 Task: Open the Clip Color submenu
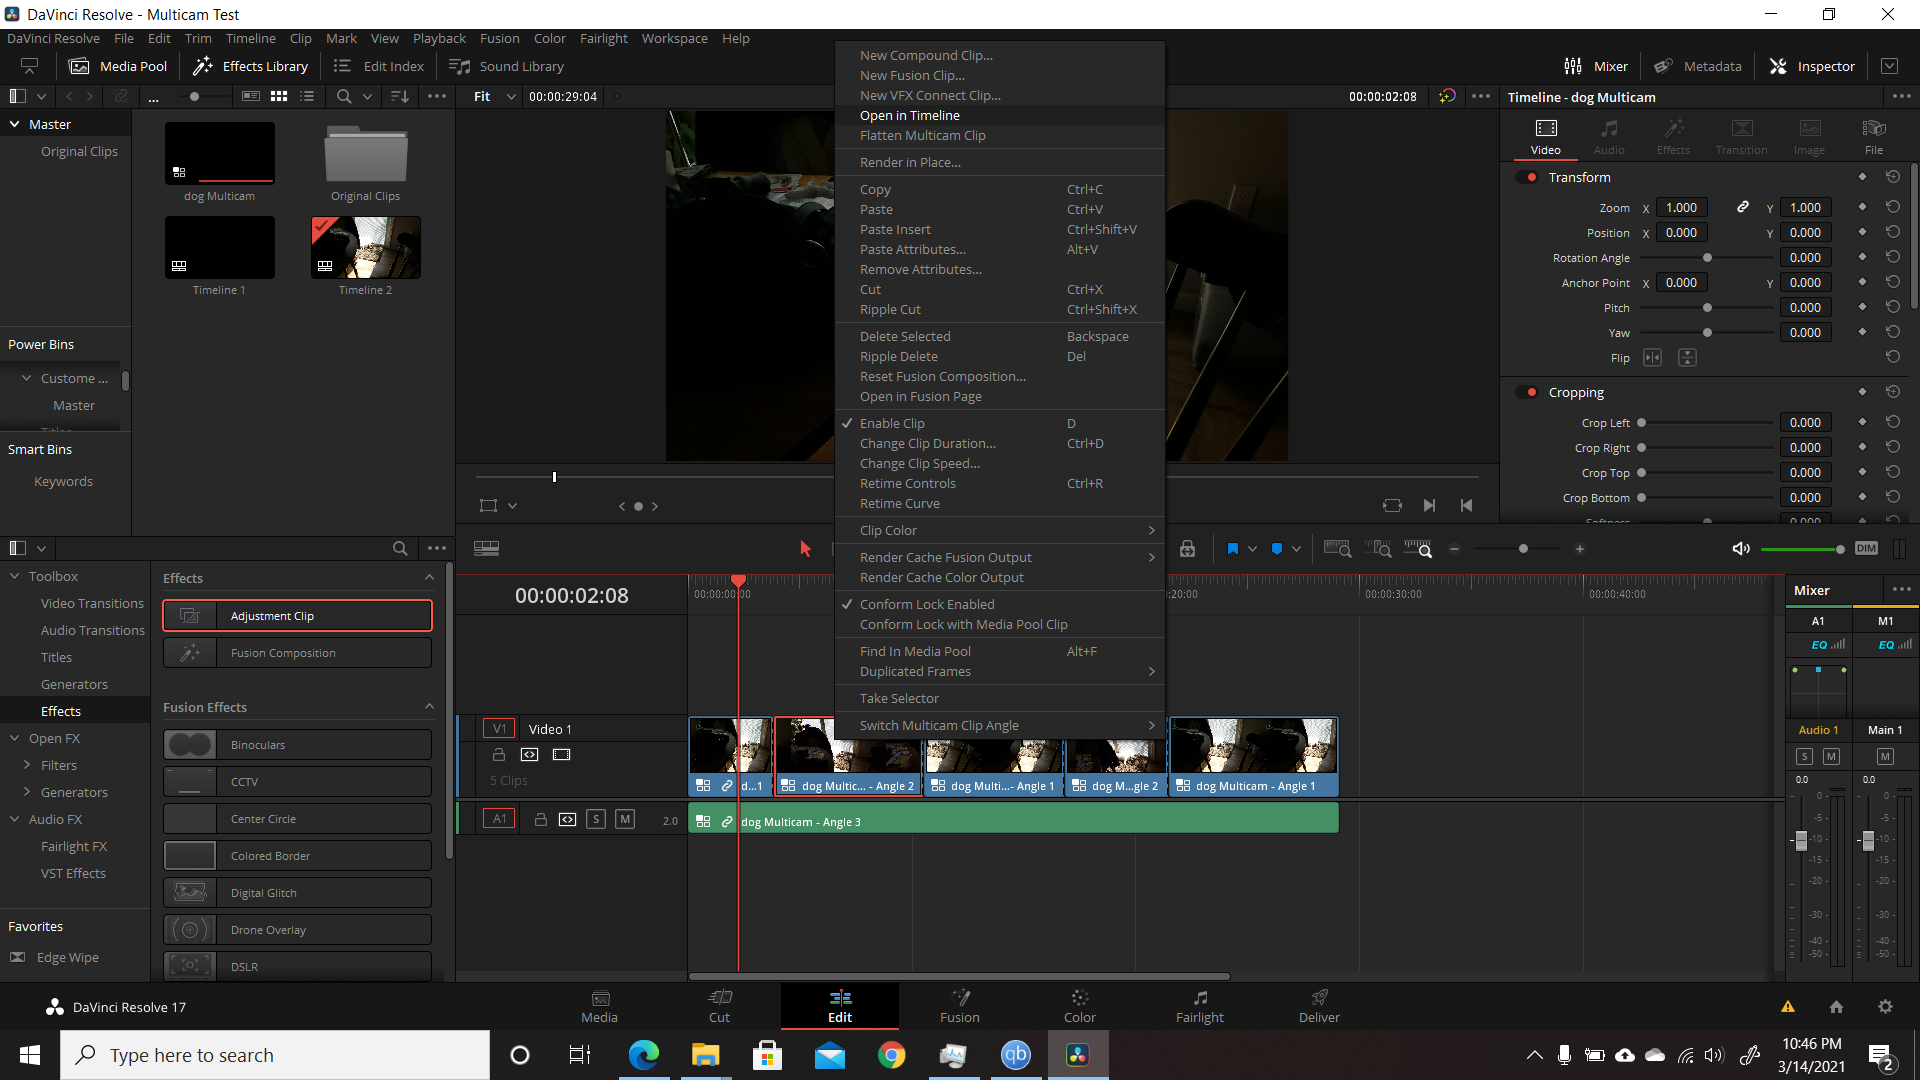(x=1000, y=530)
